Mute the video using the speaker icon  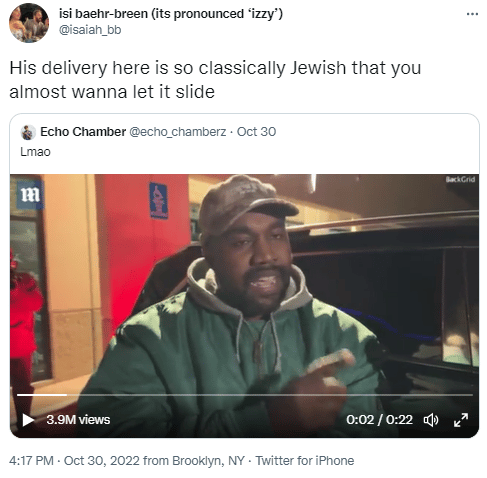point(431,420)
